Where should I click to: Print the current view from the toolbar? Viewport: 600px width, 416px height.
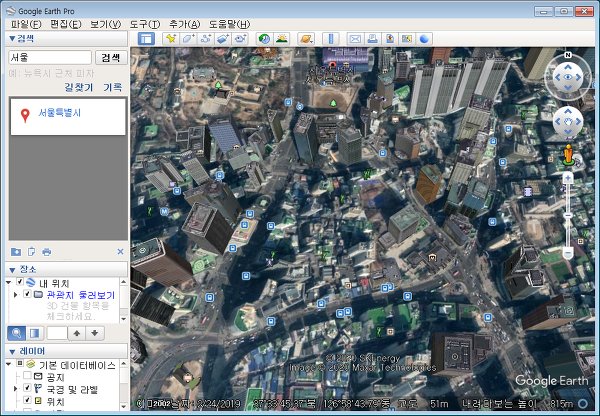tap(373, 39)
